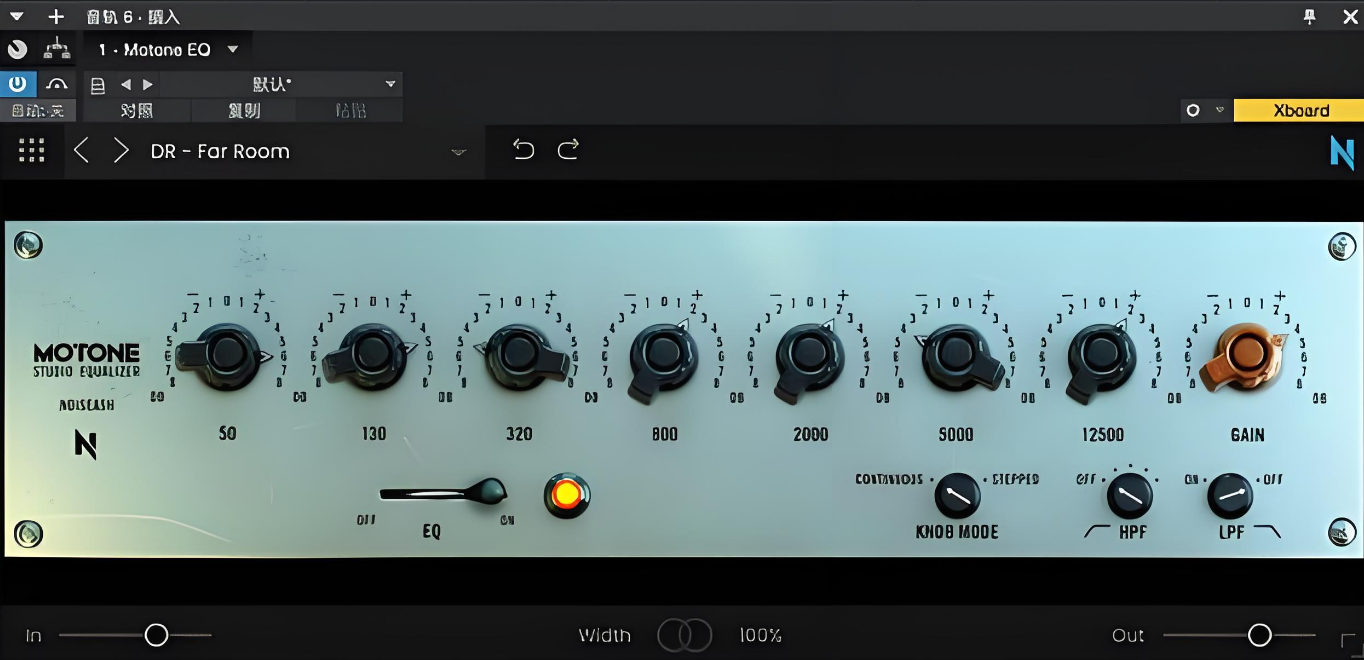Click the HPF filter knob

pos(1129,496)
